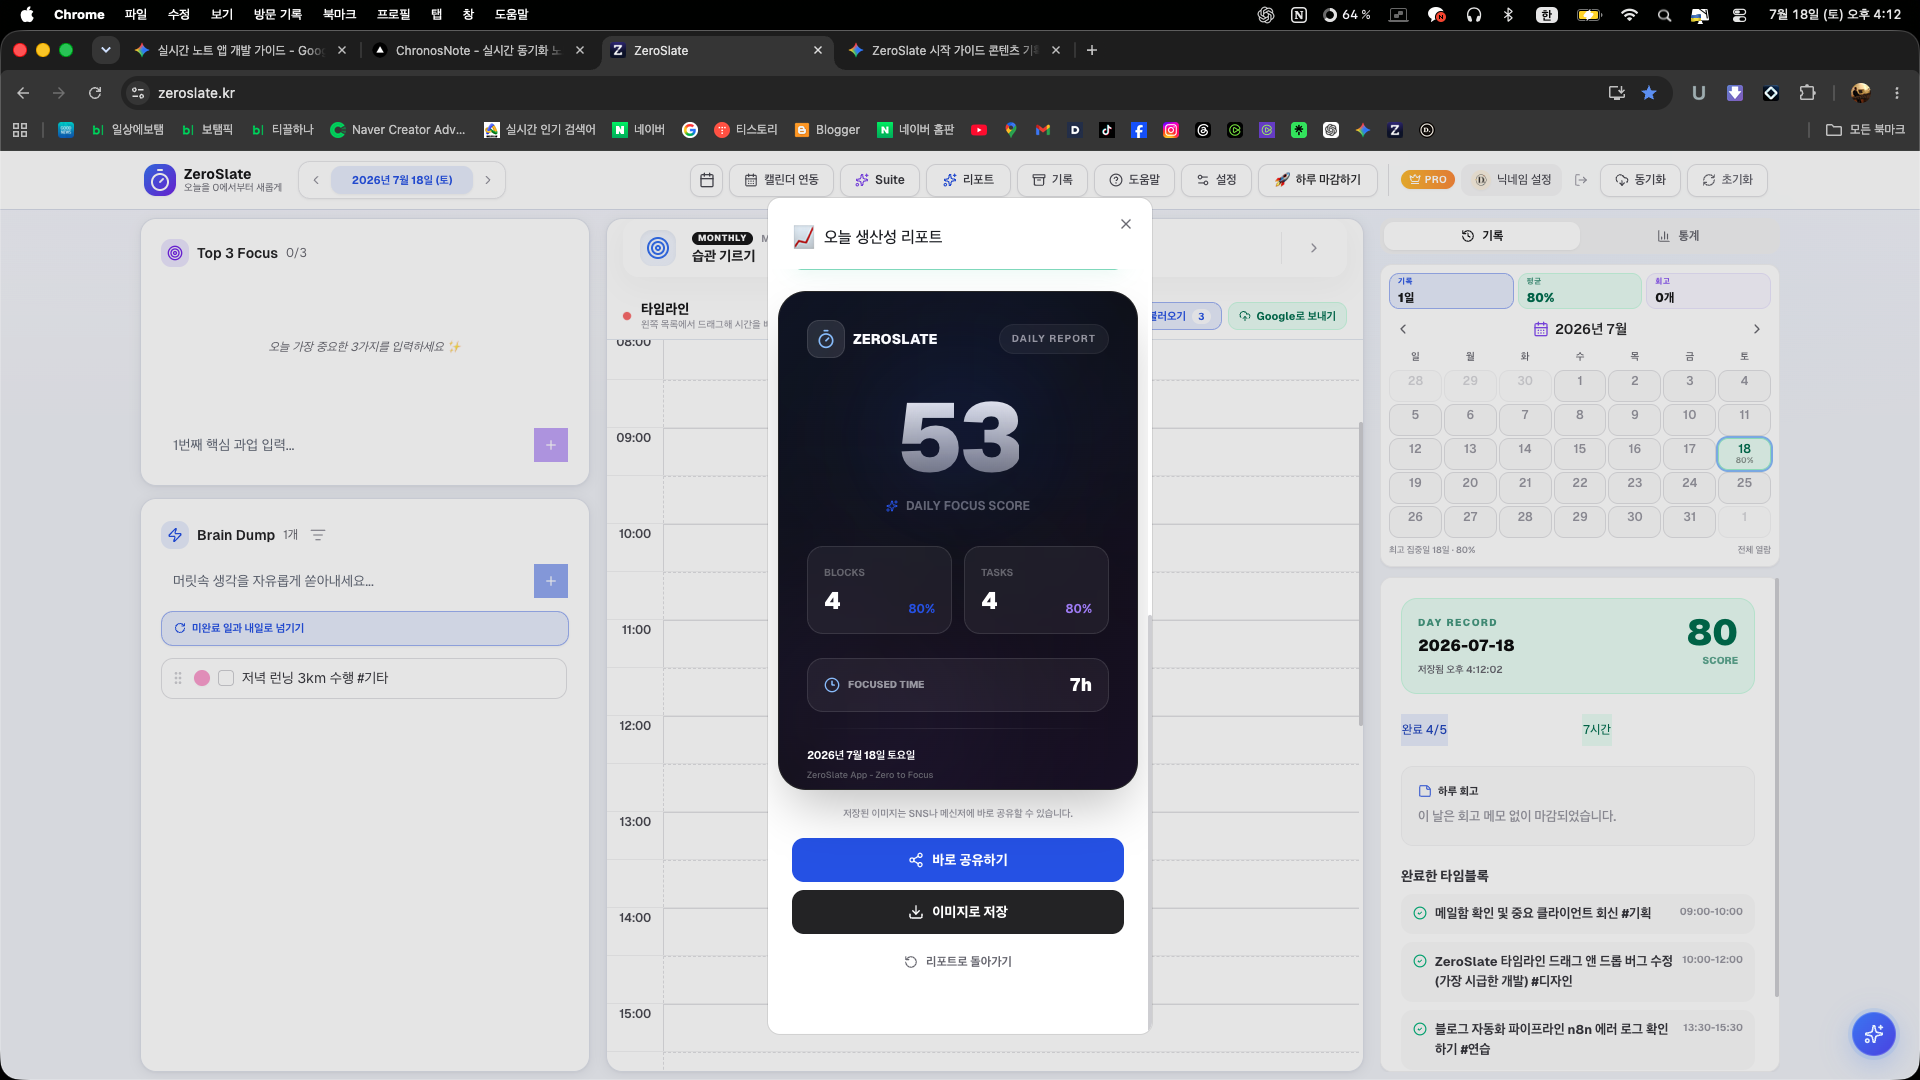Open the 모든 북마크 folder
This screenshot has height=1080, width=1920.
[x=1865, y=130]
